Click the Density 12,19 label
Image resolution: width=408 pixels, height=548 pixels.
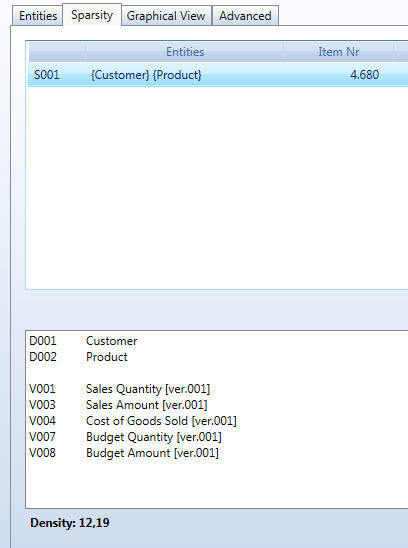[x=70, y=523]
